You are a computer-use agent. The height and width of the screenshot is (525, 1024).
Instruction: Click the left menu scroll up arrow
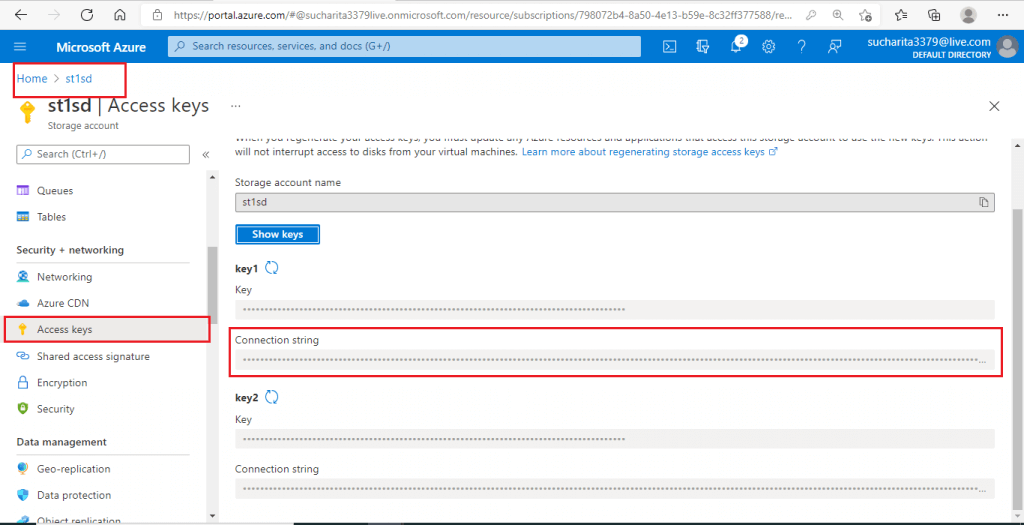tap(212, 178)
